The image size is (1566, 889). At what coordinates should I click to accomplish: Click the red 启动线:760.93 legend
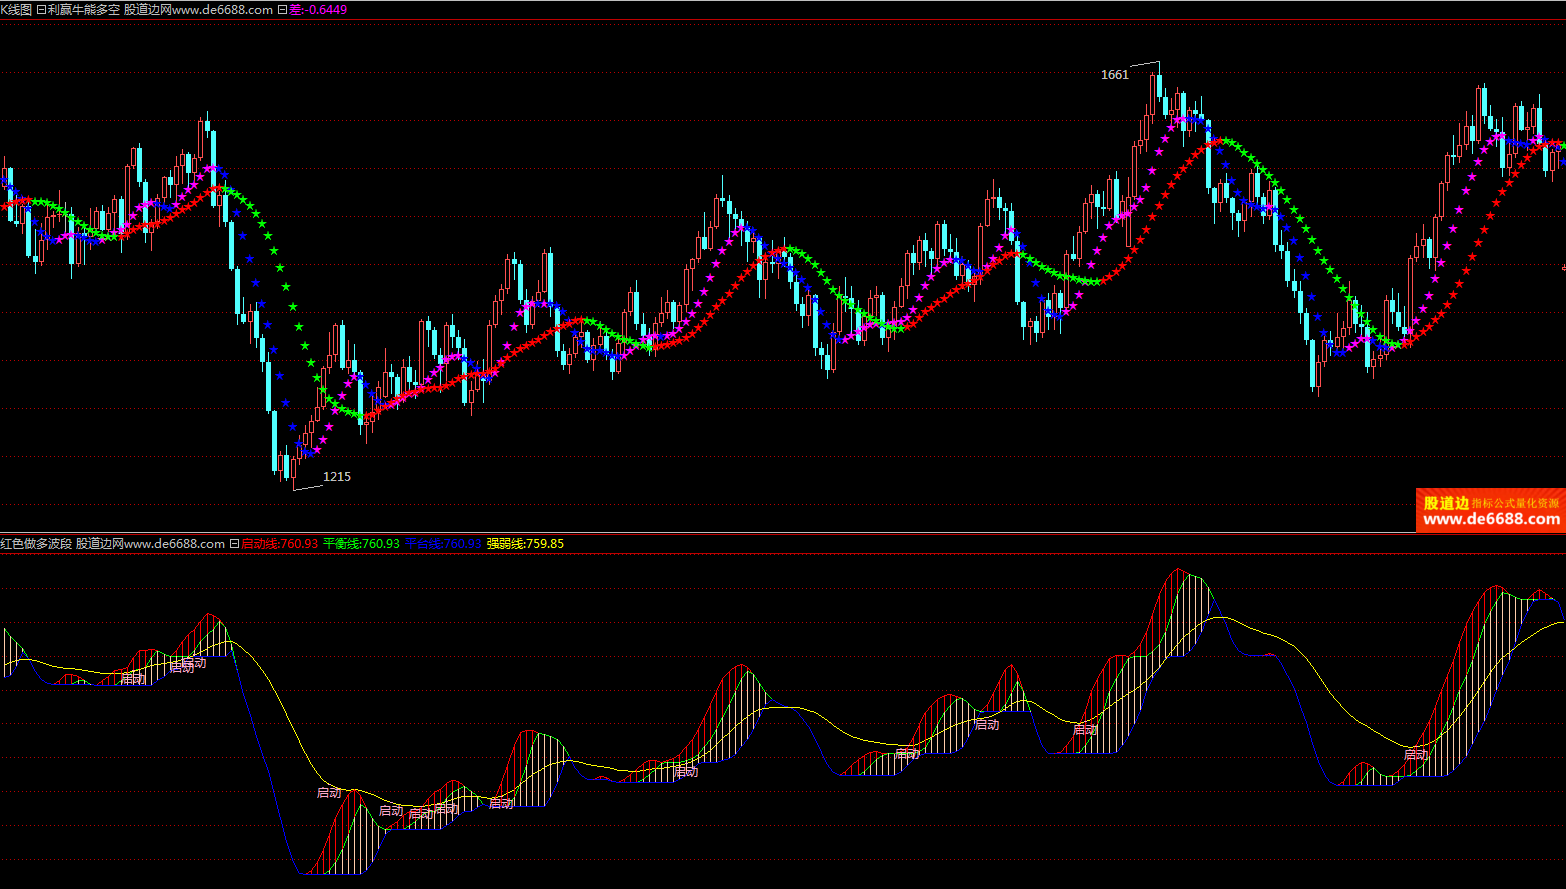280,544
